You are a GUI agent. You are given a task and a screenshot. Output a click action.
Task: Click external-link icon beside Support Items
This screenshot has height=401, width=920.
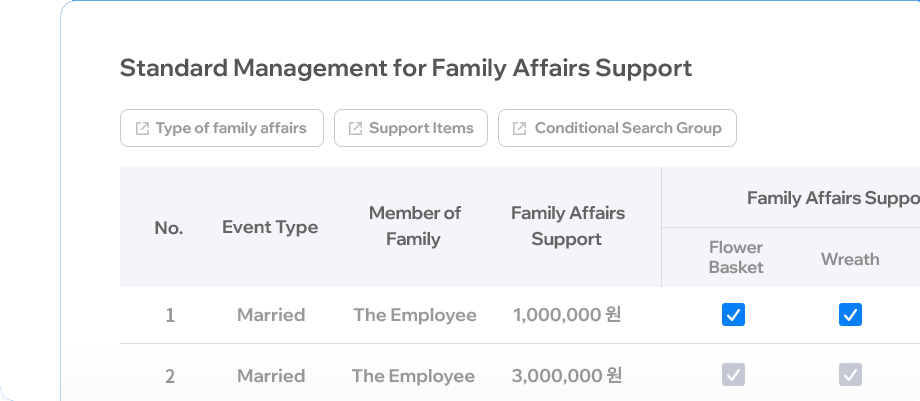(x=356, y=129)
